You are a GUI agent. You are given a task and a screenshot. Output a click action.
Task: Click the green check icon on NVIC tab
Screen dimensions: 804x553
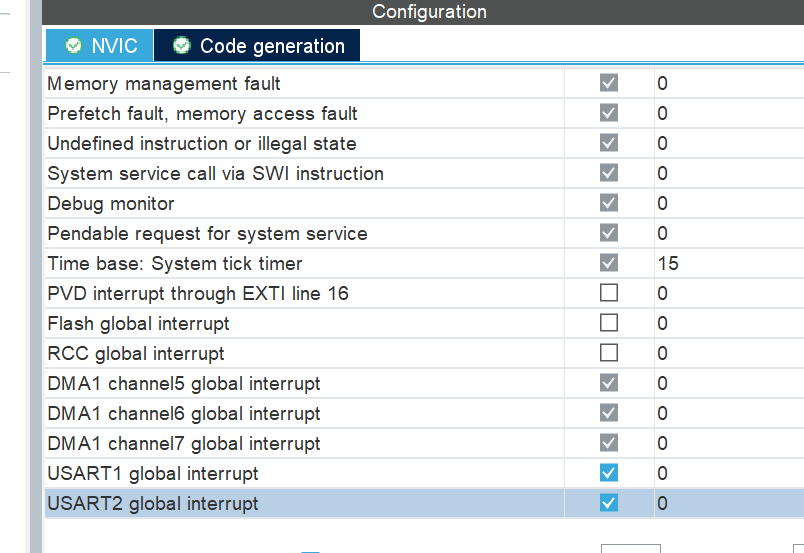74,46
